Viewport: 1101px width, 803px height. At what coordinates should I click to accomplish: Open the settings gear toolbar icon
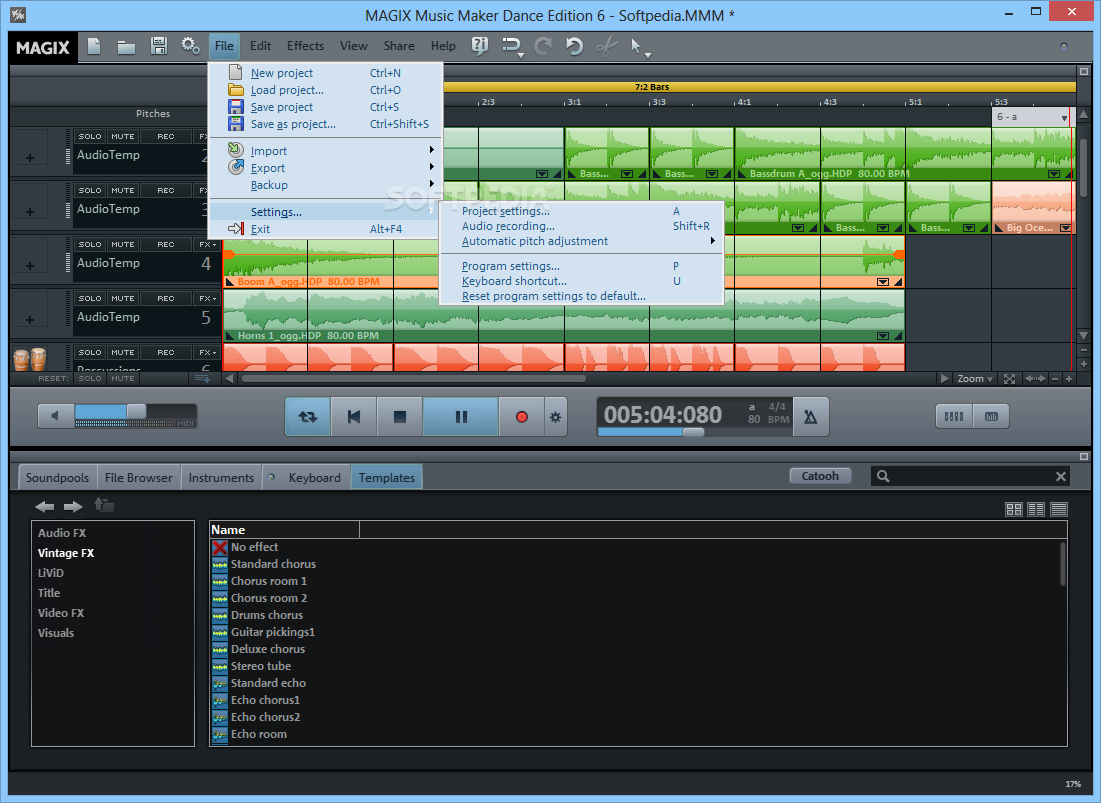tap(190, 46)
